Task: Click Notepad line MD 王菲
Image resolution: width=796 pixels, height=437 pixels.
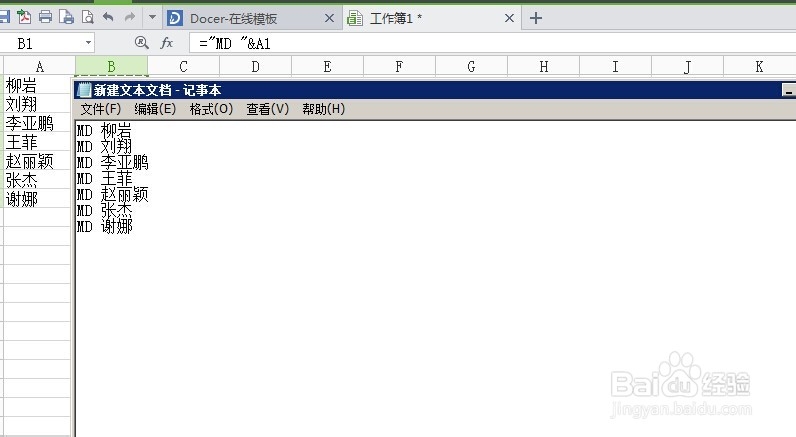Action: point(104,179)
